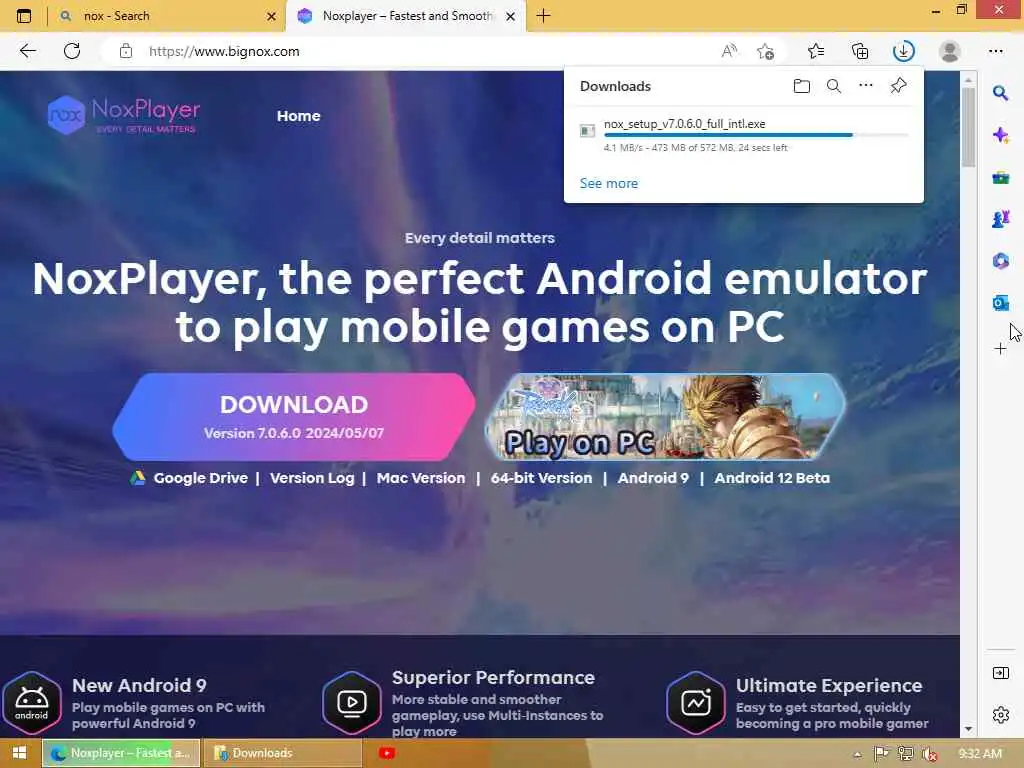The width and height of the screenshot is (1024, 768).
Task: Search downloads magnifier icon
Action: pyautogui.click(x=834, y=86)
